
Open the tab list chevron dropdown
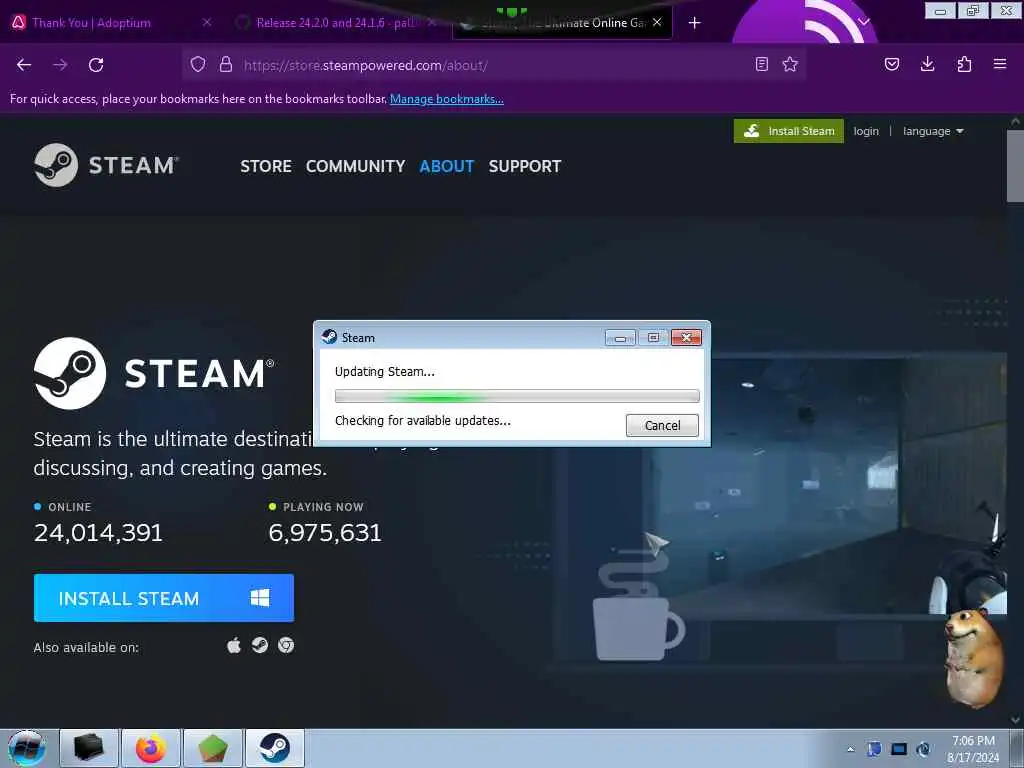(864, 22)
